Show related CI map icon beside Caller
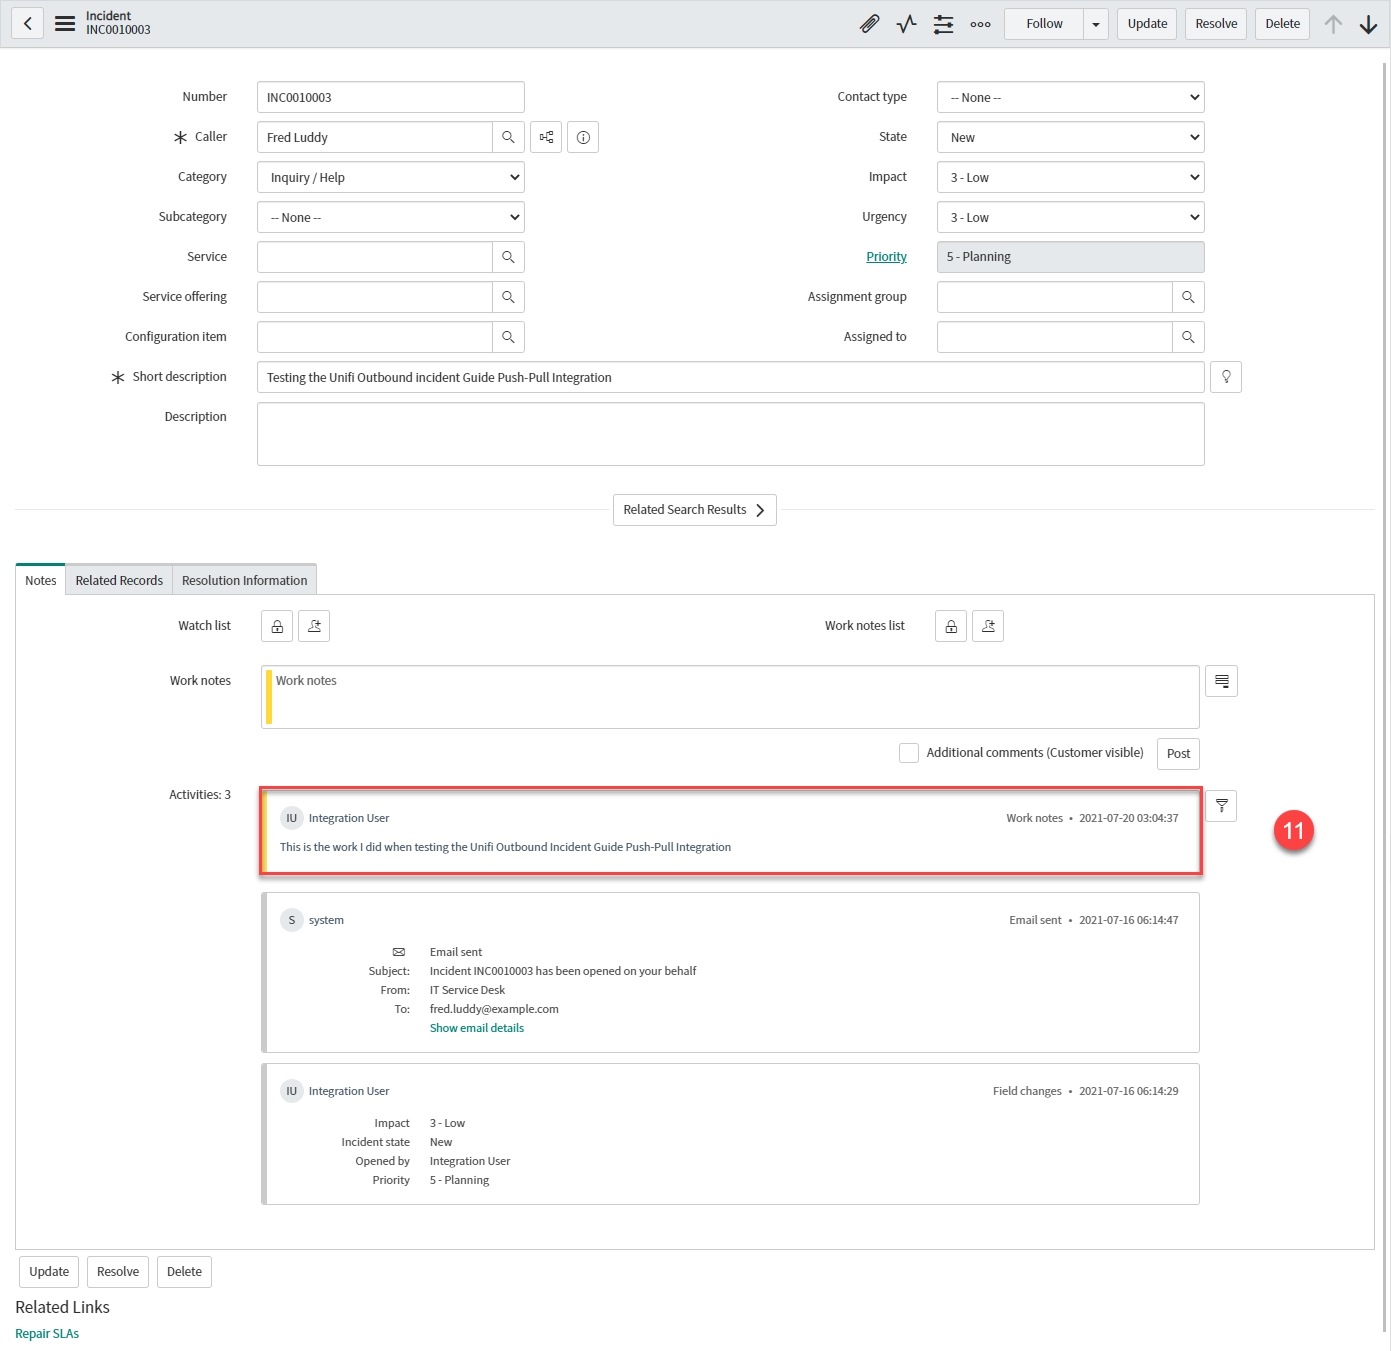 [x=546, y=137]
